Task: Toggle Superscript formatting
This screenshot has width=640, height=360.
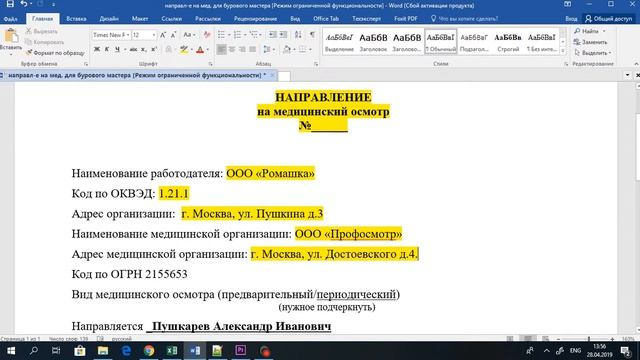Action: (x=154, y=49)
